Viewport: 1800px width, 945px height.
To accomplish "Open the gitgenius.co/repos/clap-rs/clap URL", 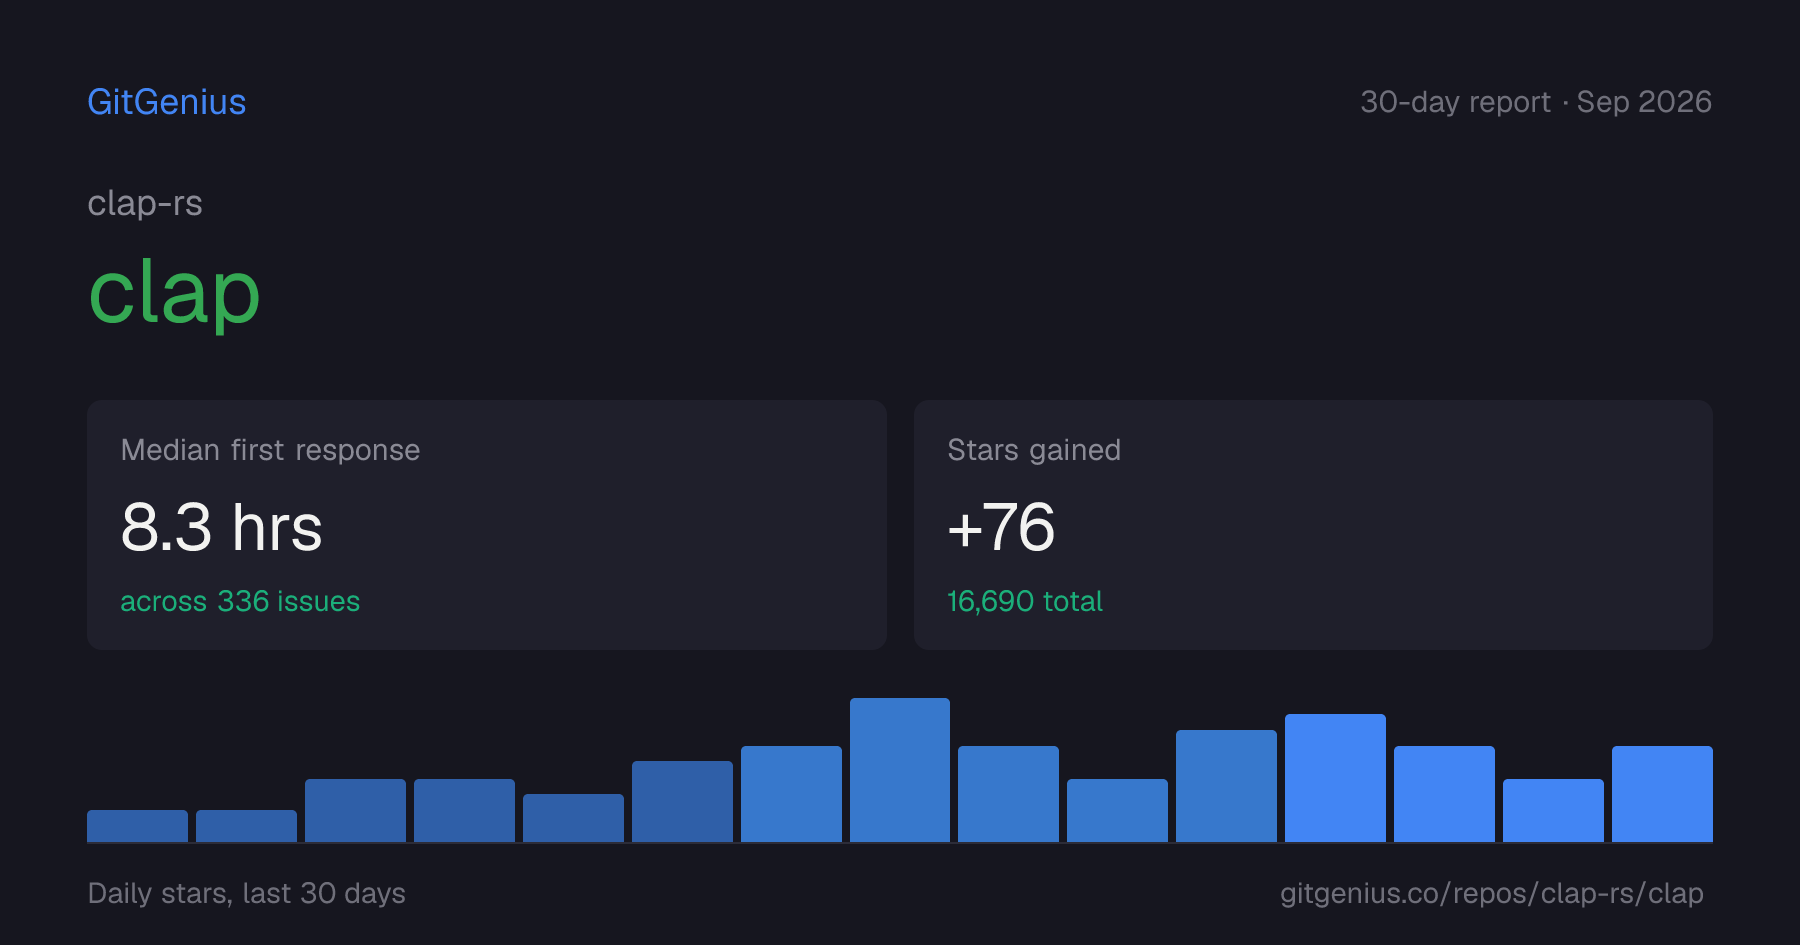I will [x=1492, y=893].
